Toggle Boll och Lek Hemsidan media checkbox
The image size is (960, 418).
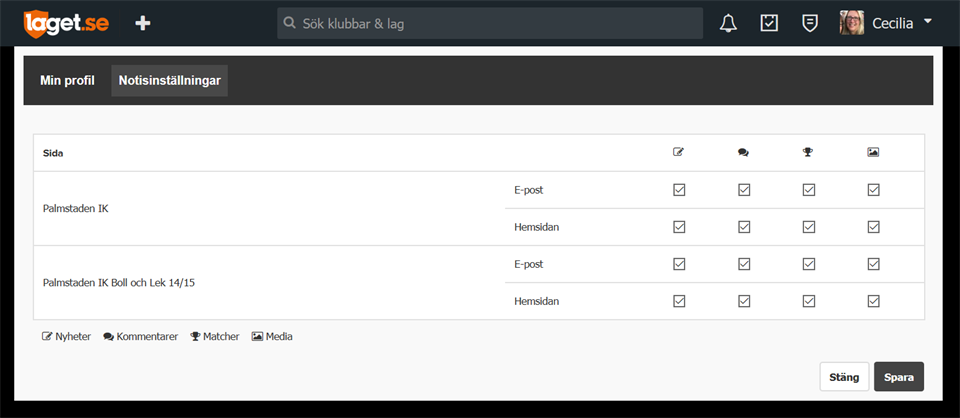tap(873, 301)
